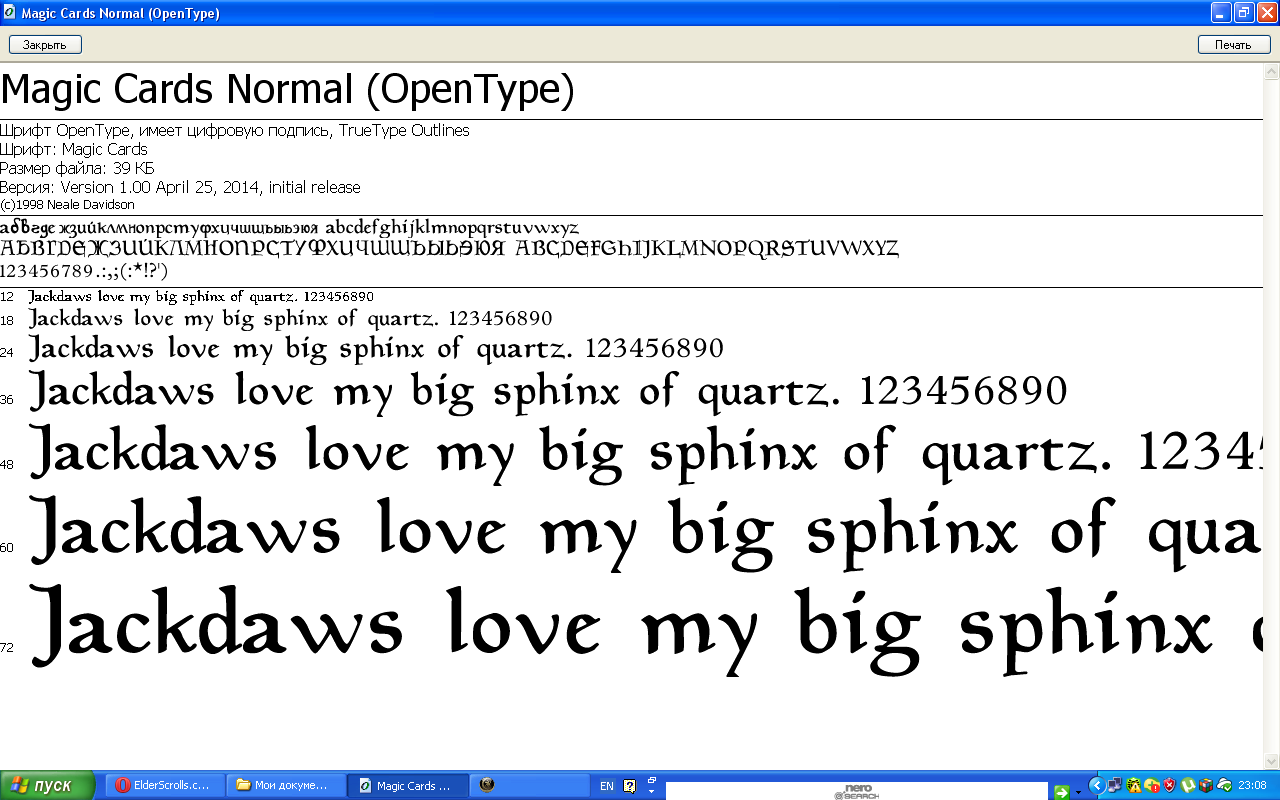Click the Шрифт: Magic Cards line
1280x800 pixels.
[74, 149]
